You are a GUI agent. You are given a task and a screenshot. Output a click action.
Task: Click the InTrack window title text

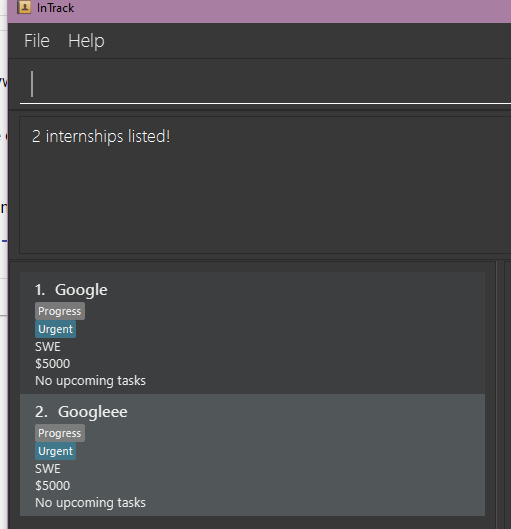coord(55,8)
